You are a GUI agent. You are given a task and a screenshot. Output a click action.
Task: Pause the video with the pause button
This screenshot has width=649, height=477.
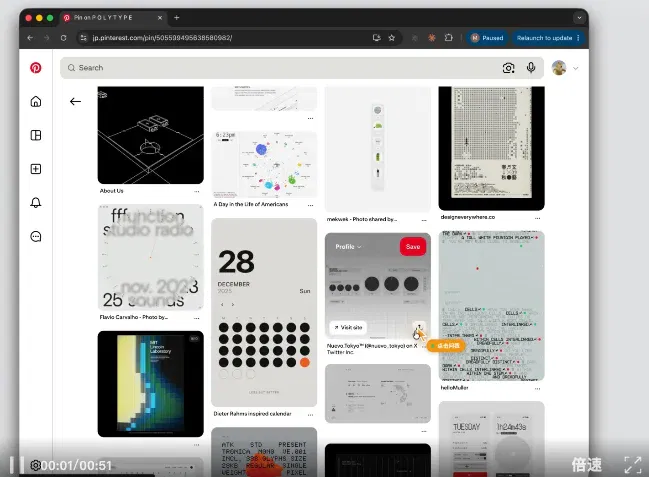pos(17,465)
